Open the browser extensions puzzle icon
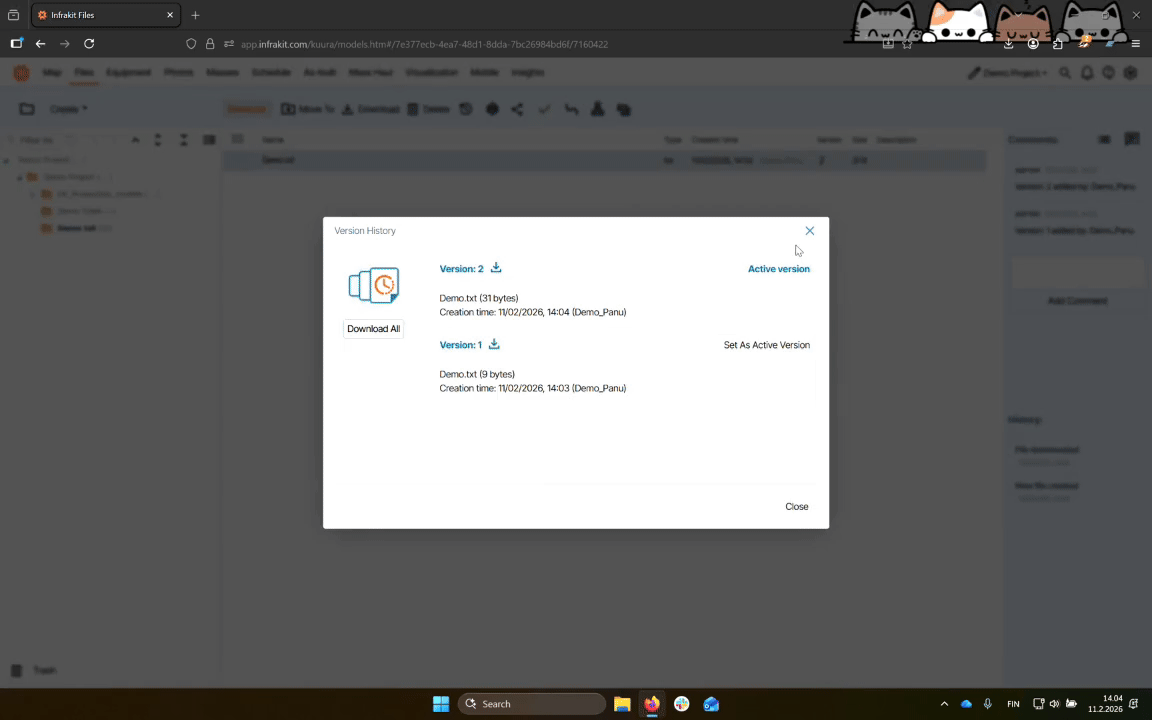The height and width of the screenshot is (720, 1152). (1058, 44)
